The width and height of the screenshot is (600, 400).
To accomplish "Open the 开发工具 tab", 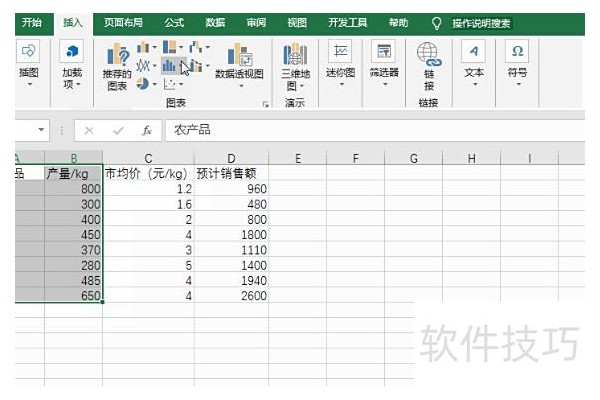I will [x=347, y=23].
